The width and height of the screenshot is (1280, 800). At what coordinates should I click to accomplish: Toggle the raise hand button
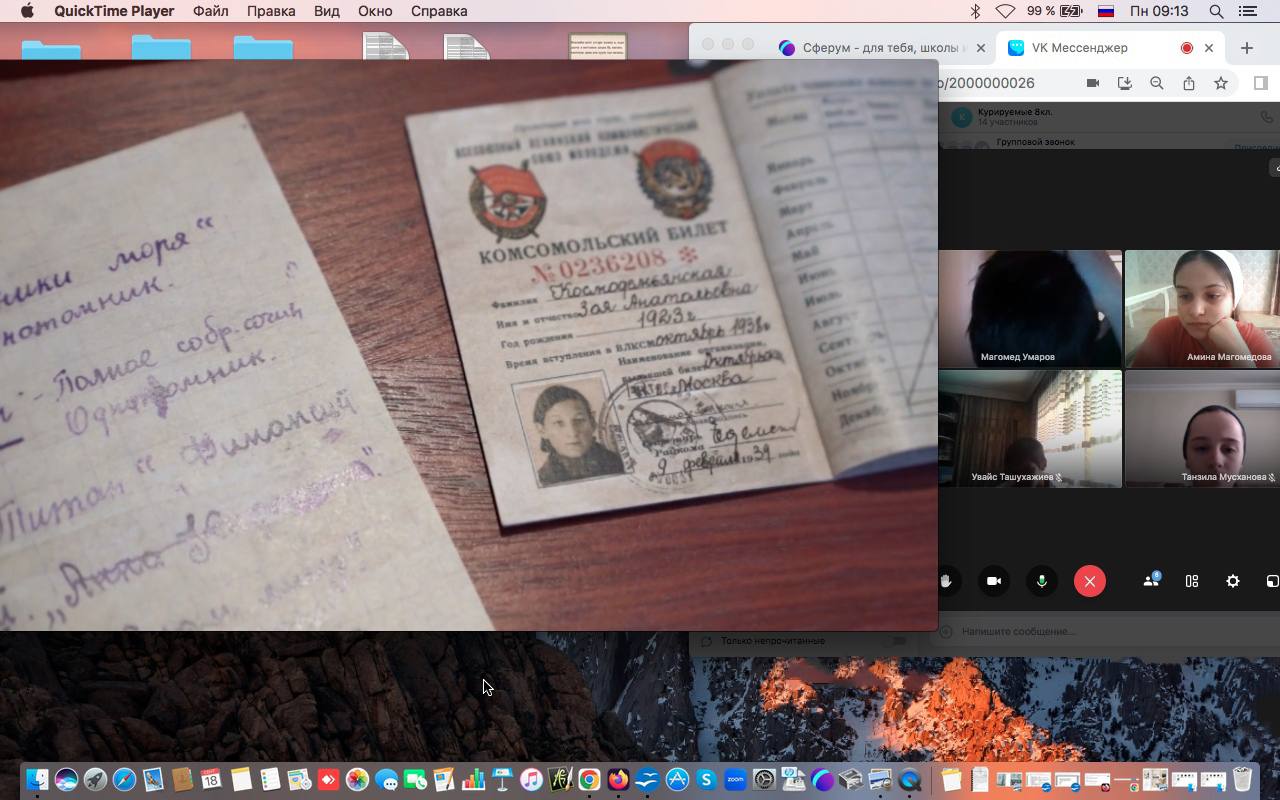946,581
